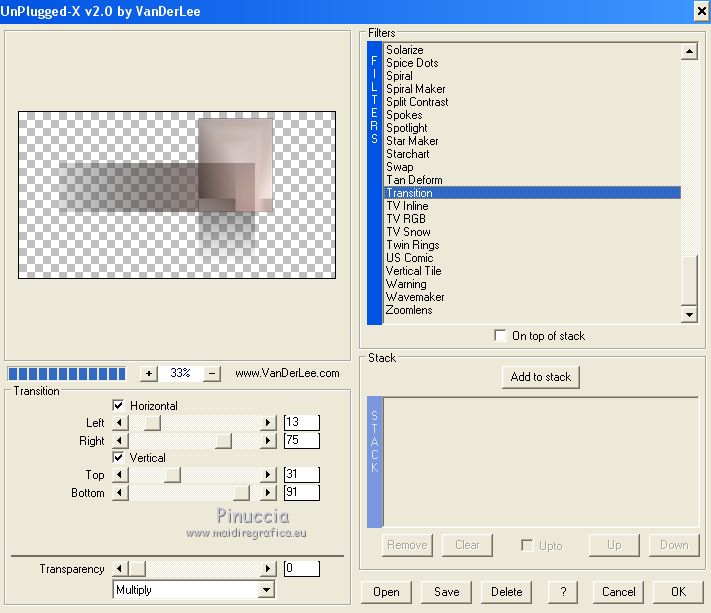711x613 pixels.
Task: Close the UnPlugged-X dialog window
Action: [701, 11]
